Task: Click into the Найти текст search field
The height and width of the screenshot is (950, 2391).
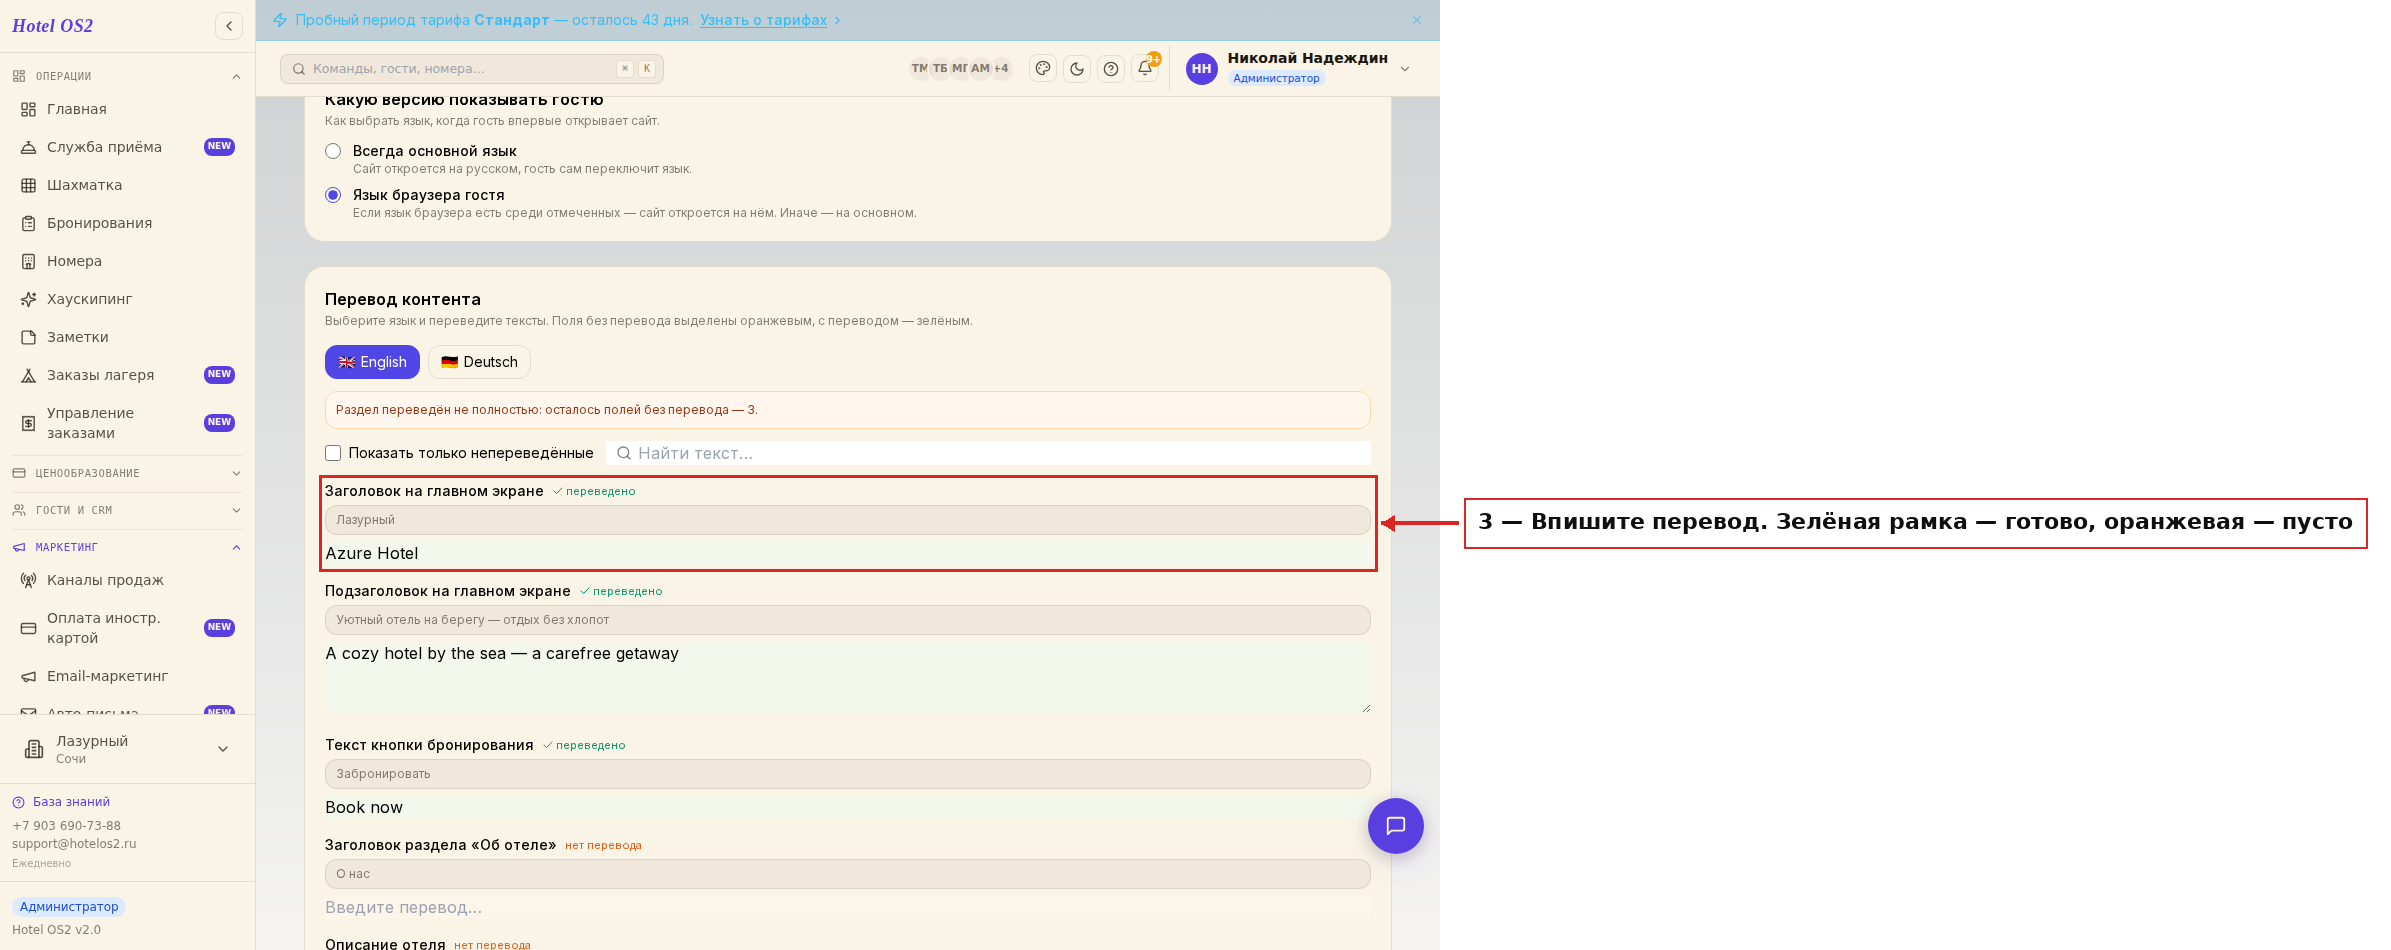Action: [988, 453]
